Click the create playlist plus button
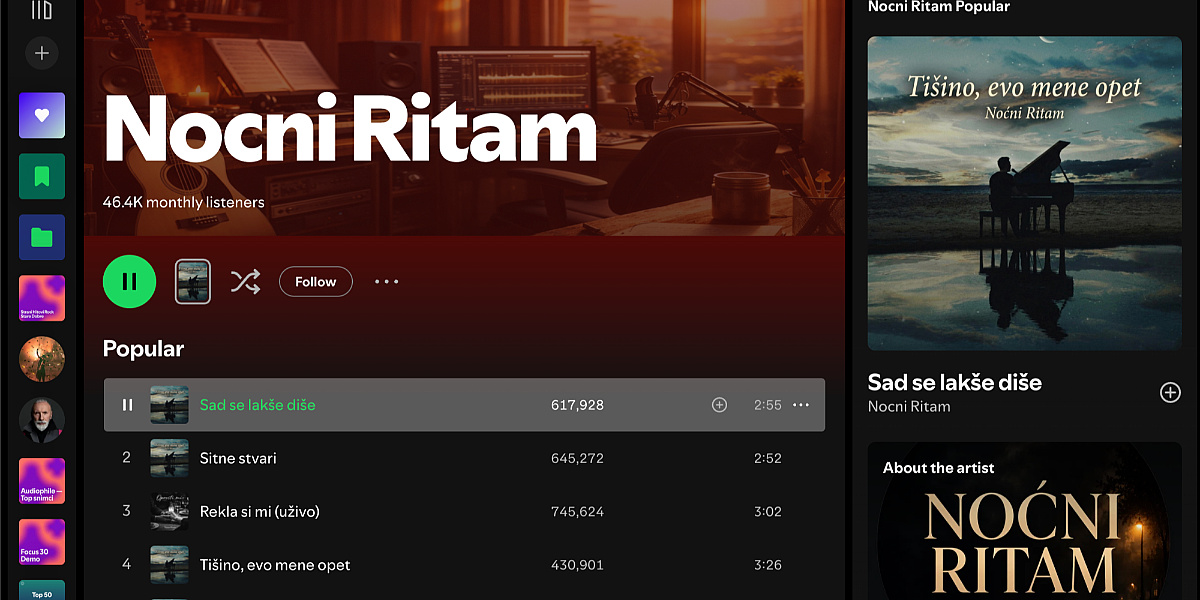Image resolution: width=1200 pixels, height=600 pixels. (x=42, y=53)
